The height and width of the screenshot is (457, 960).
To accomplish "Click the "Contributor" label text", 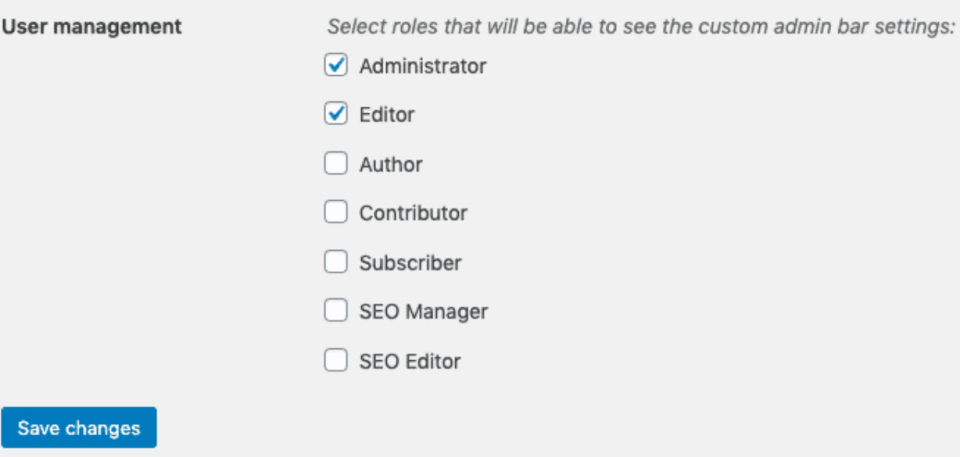I will coord(413,213).
